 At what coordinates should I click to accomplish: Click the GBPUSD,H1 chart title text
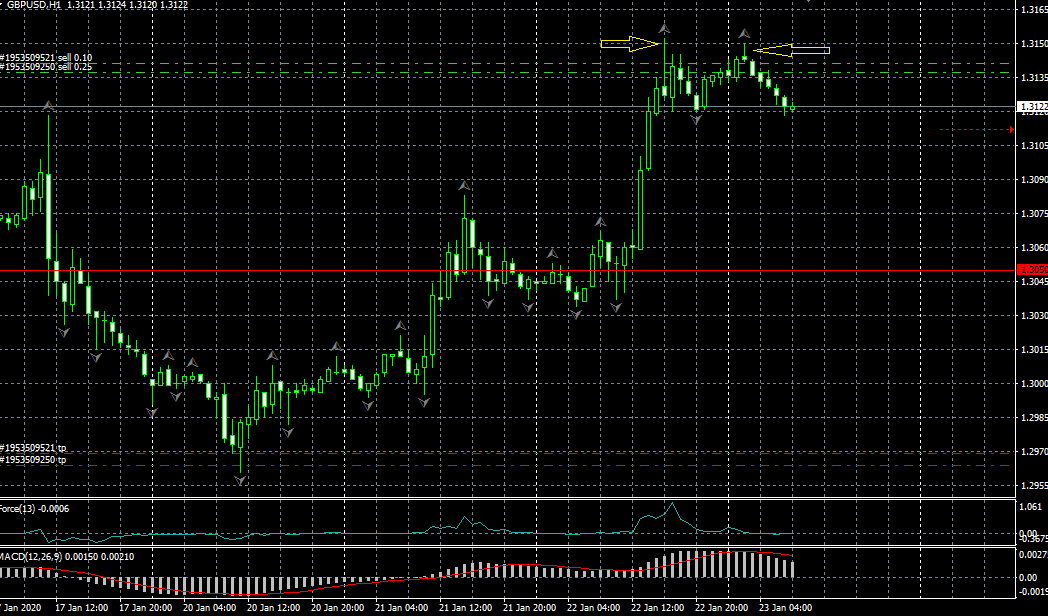33,5
